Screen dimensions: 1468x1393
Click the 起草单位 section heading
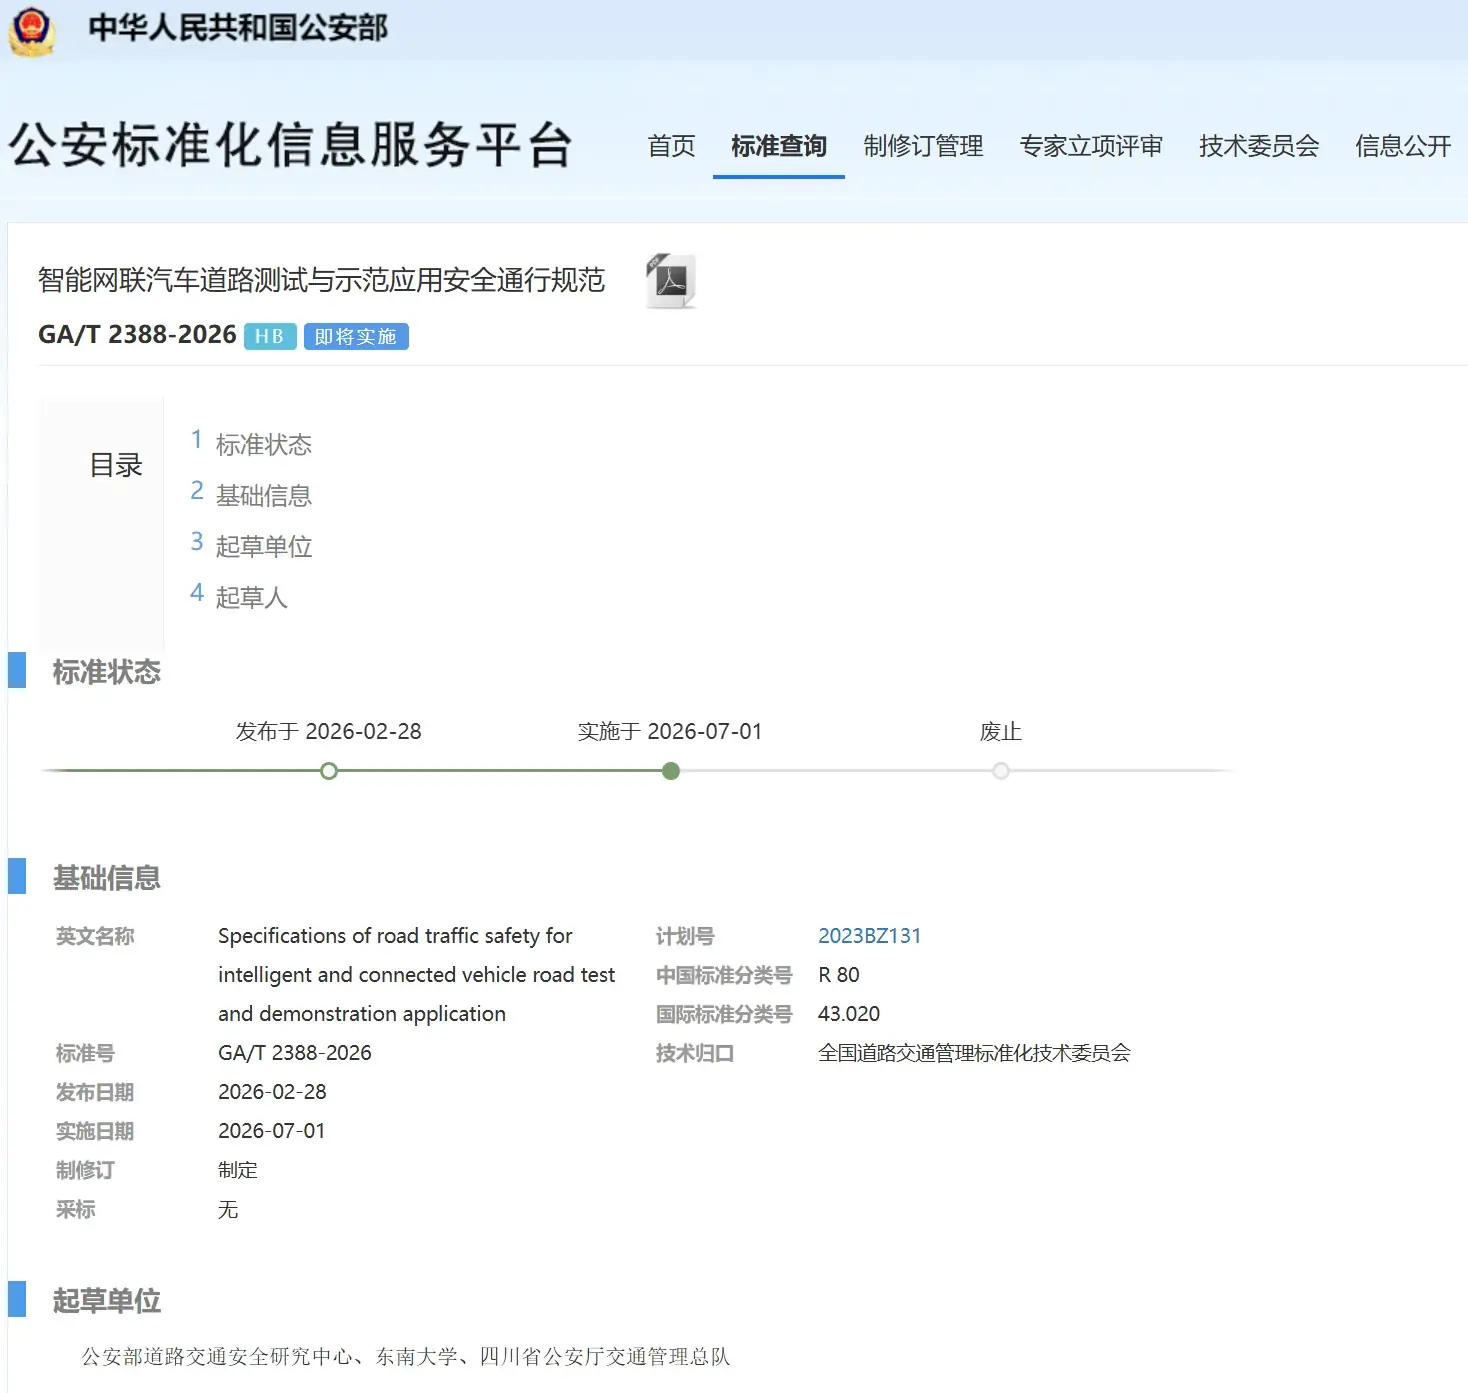pyautogui.click(x=107, y=1301)
